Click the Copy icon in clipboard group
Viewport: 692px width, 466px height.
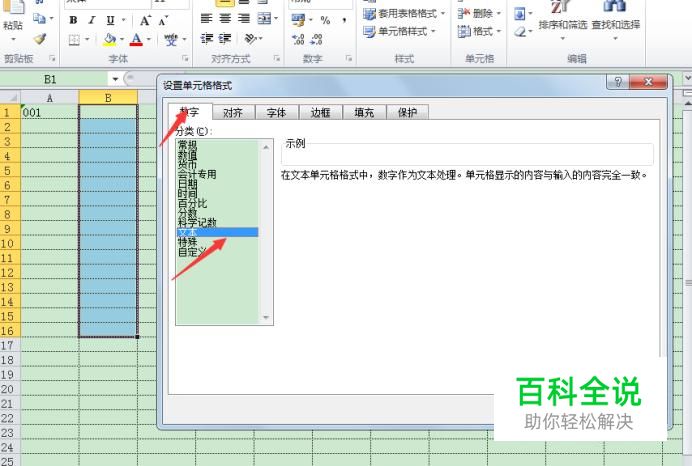point(39,19)
